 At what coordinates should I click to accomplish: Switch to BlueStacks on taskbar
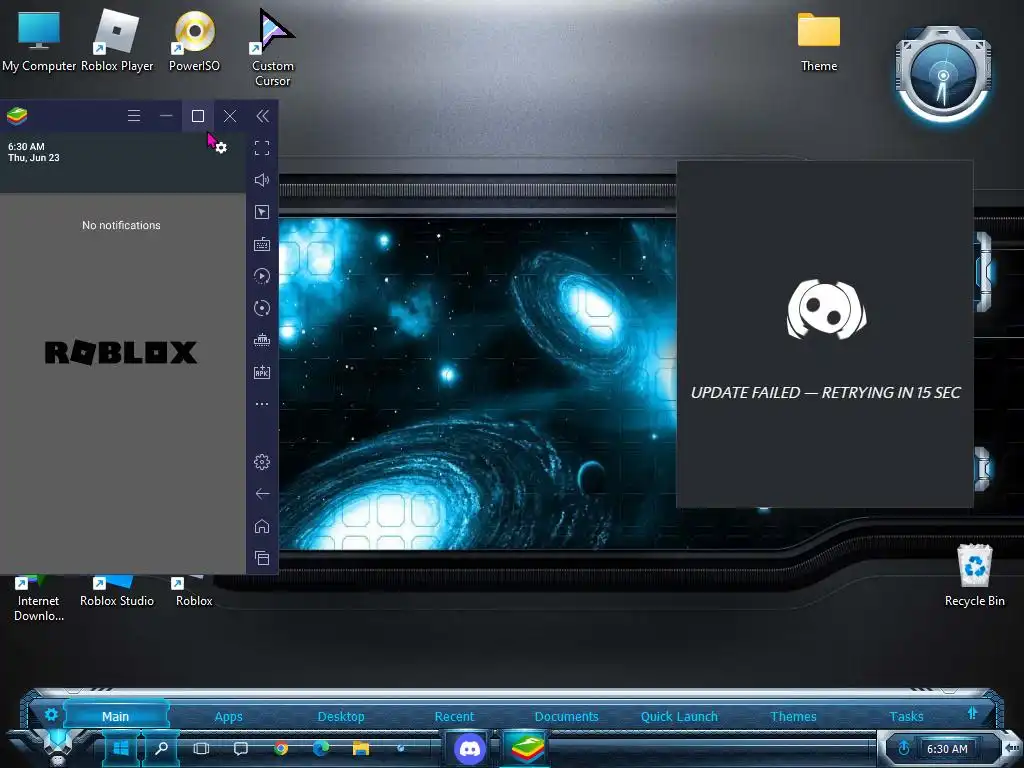point(526,748)
